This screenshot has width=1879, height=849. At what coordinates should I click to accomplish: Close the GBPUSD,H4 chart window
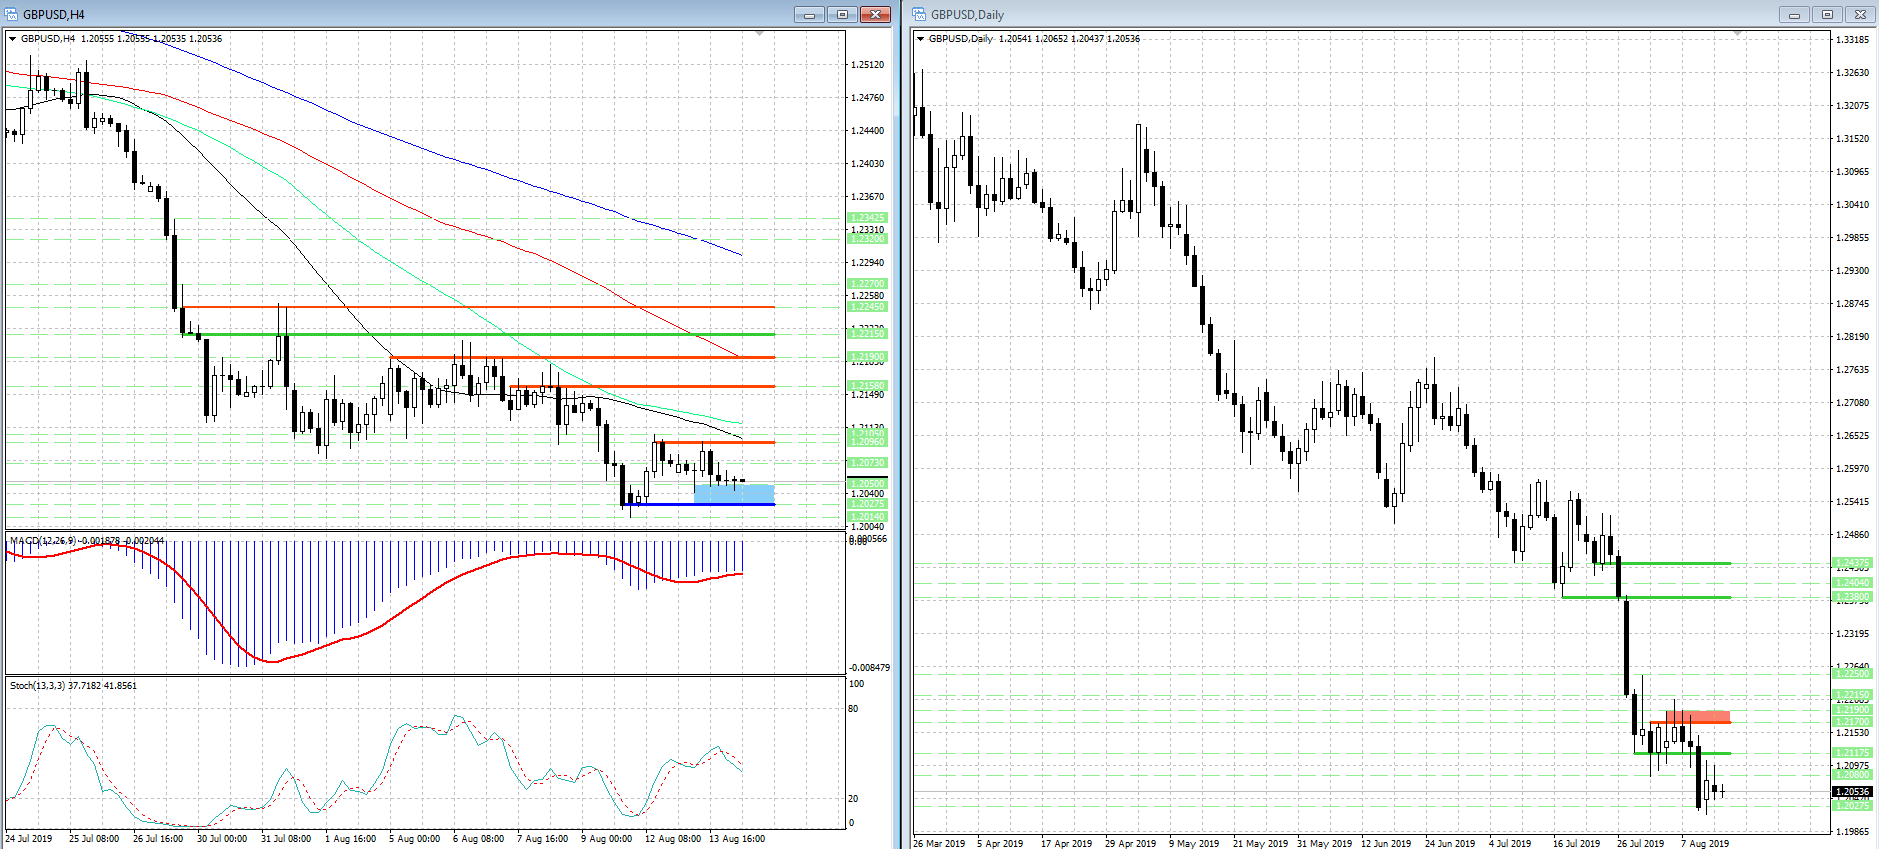(875, 14)
